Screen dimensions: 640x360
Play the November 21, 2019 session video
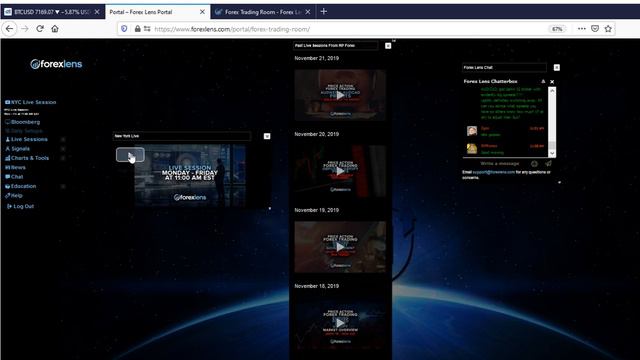click(x=340, y=96)
